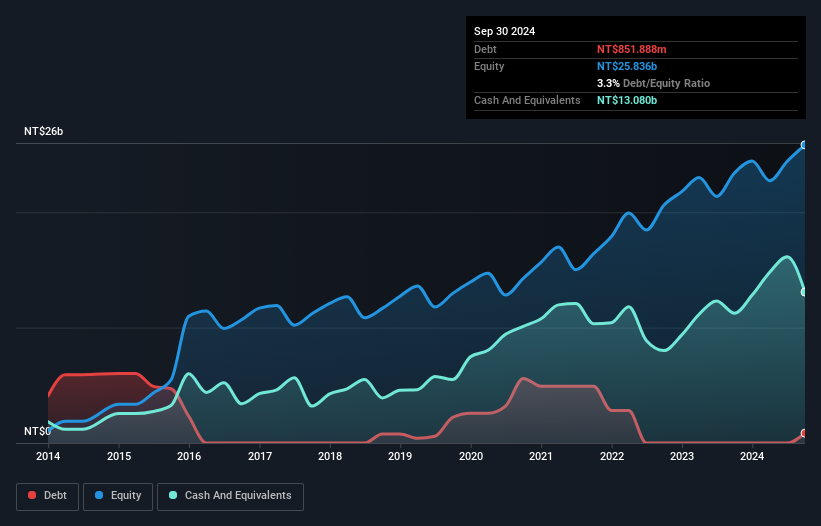Click the Cash endpoint marker on chart

tap(804, 292)
